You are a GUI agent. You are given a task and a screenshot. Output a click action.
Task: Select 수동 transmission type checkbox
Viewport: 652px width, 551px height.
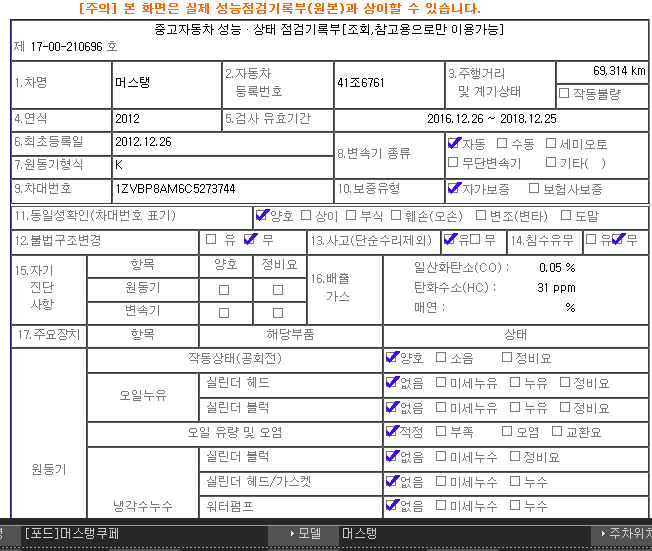tap(502, 144)
